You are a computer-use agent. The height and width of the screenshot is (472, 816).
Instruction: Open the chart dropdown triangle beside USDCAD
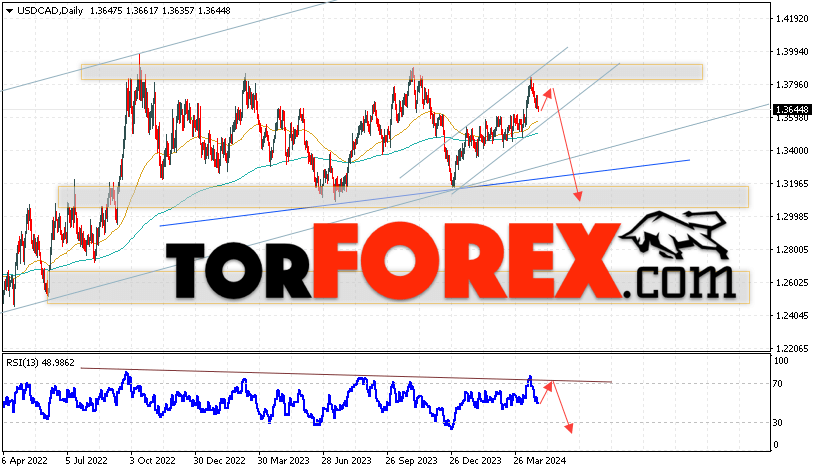point(9,11)
